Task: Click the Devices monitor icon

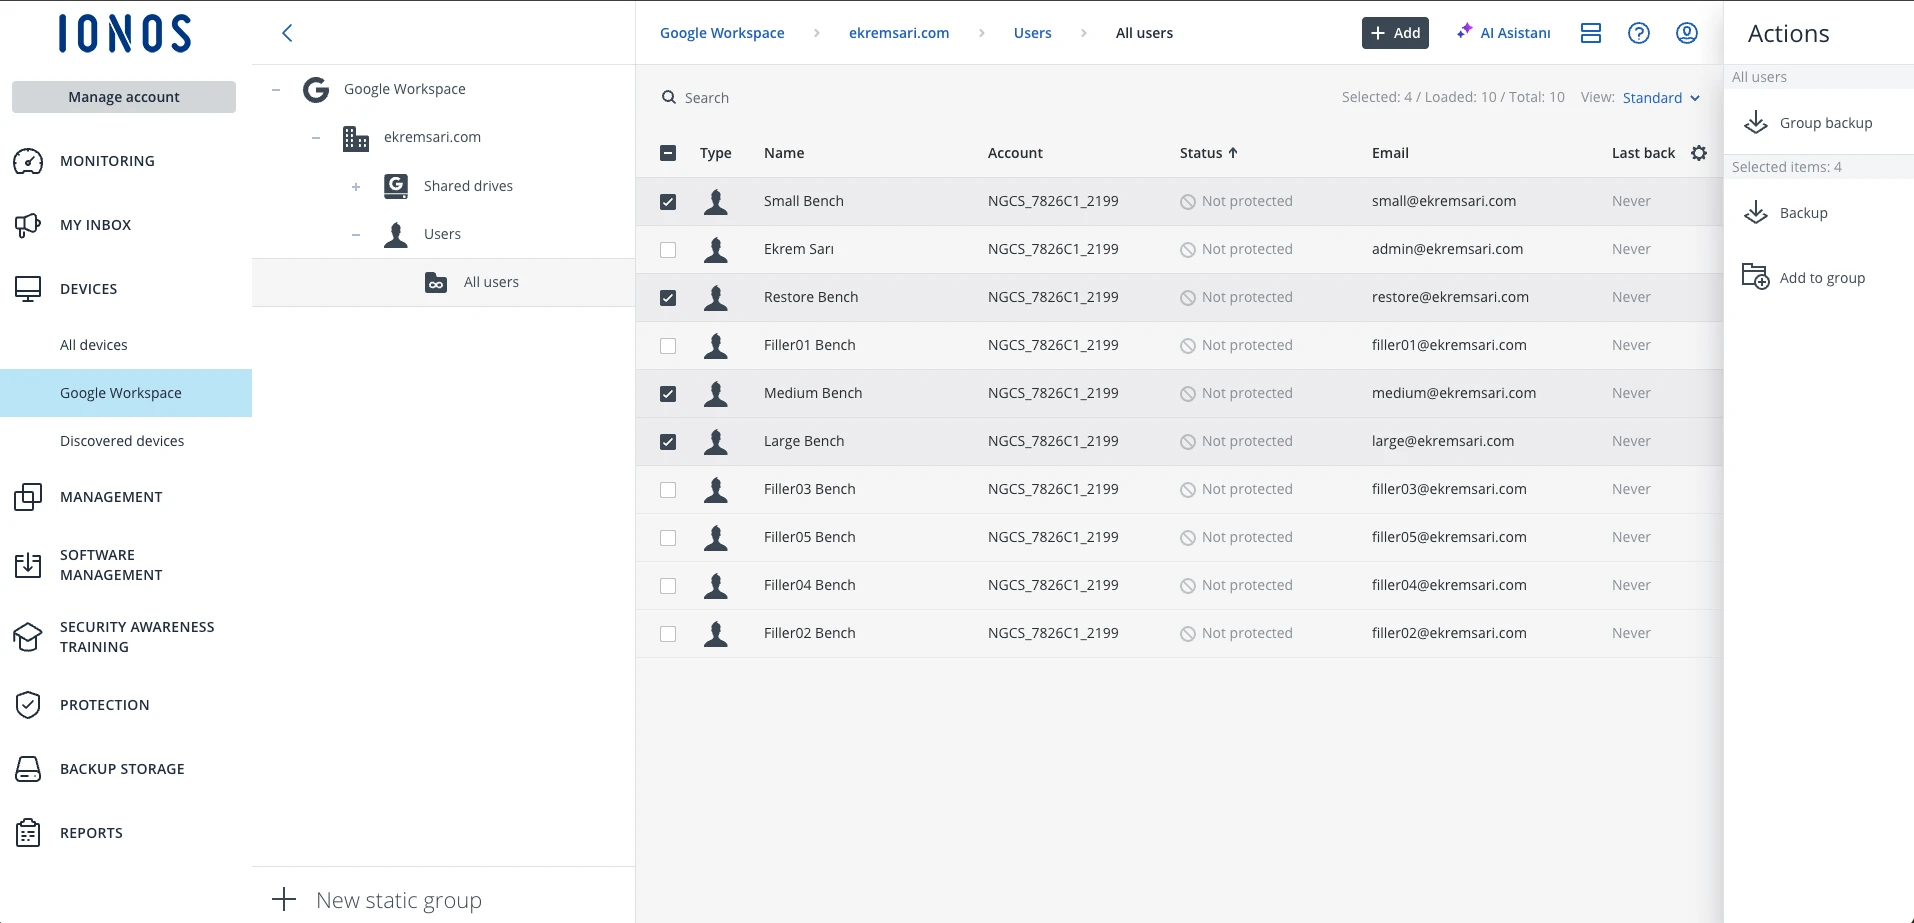Action: pos(28,289)
